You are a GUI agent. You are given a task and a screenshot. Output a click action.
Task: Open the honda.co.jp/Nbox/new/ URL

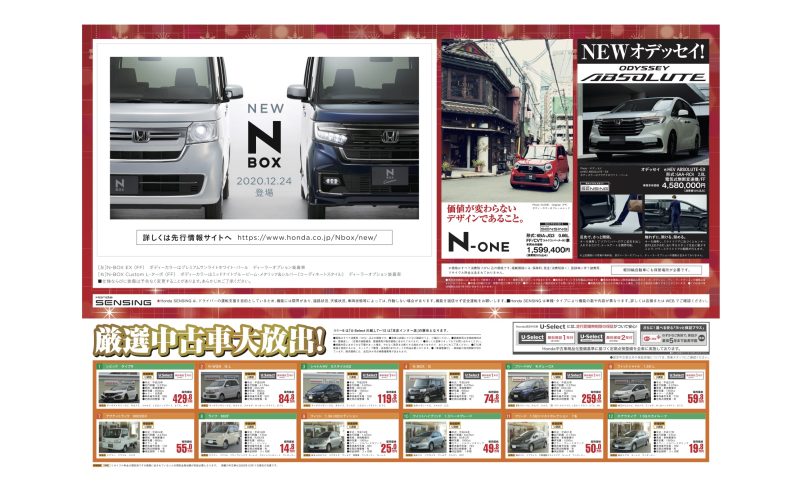coord(307,238)
